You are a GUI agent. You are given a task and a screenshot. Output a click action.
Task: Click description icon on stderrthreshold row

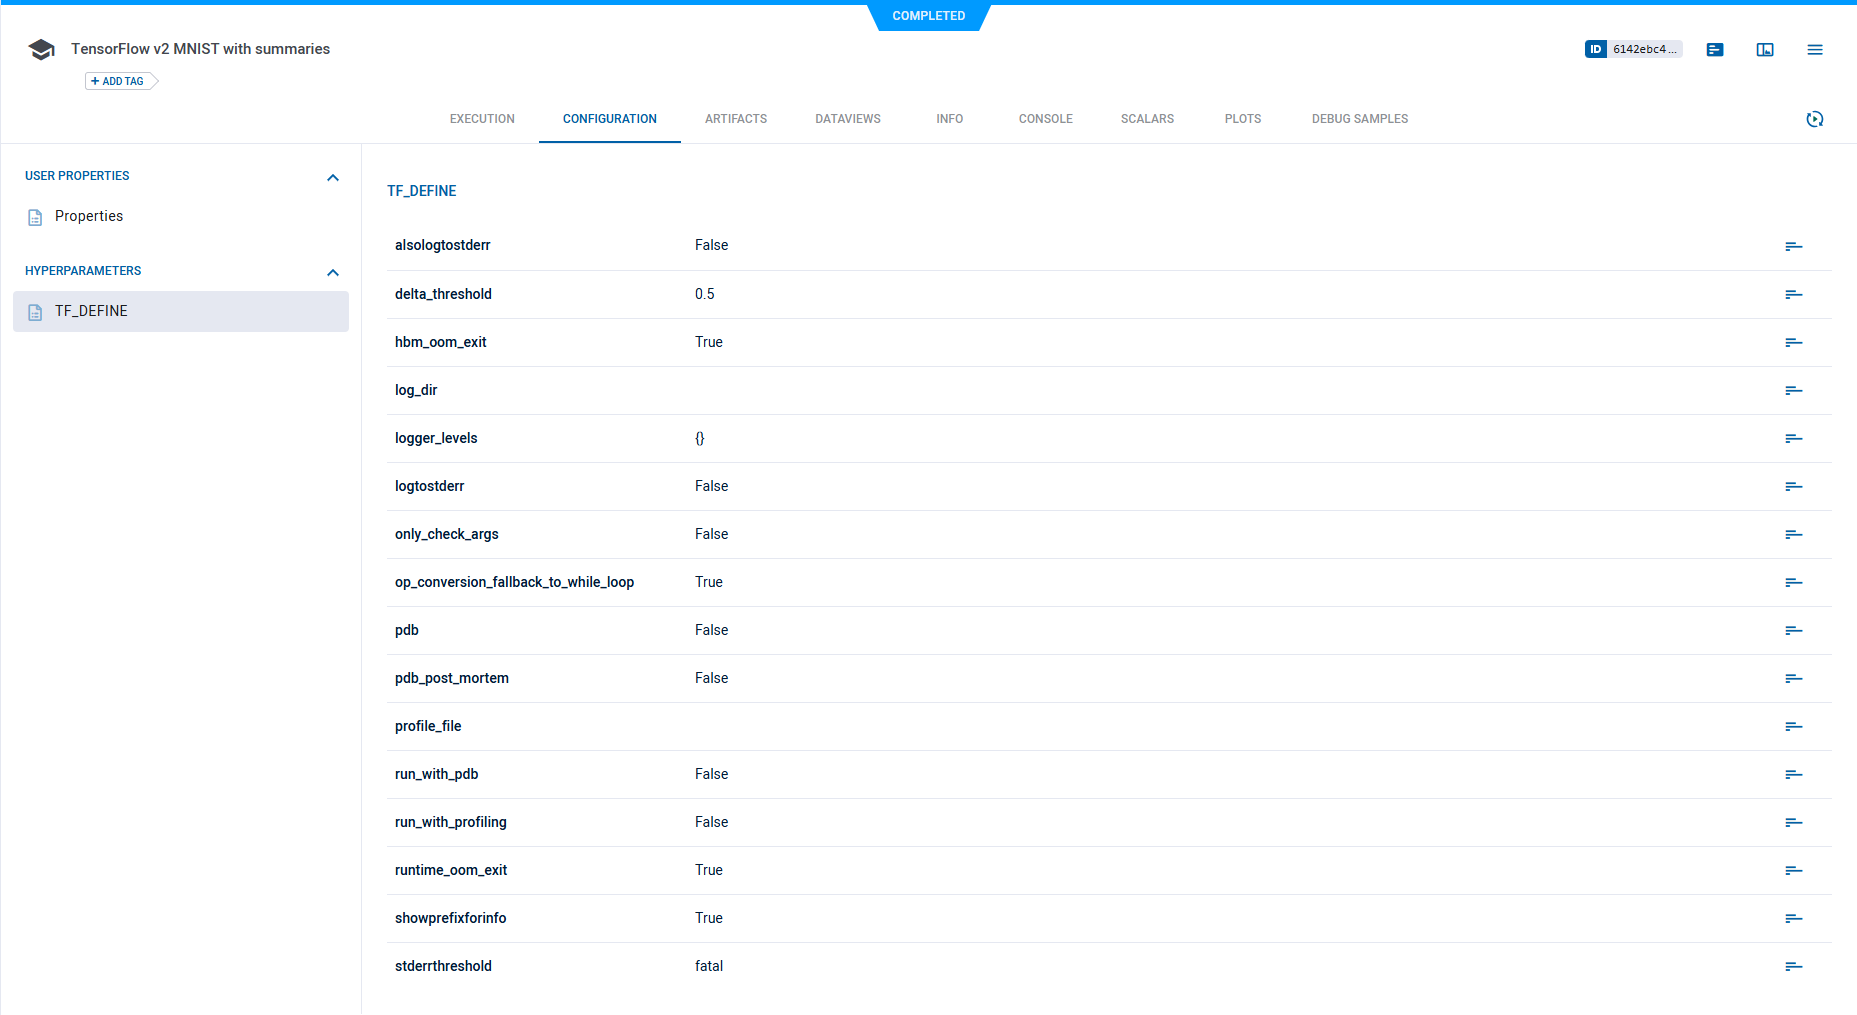tap(1793, 966)
